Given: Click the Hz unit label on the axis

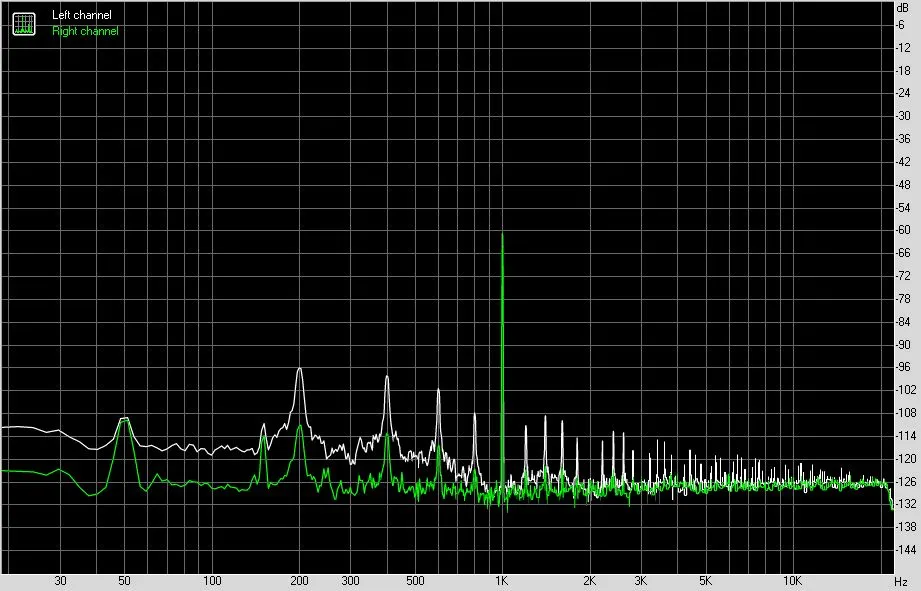Looking at the screenshot, I should [901, 582].
